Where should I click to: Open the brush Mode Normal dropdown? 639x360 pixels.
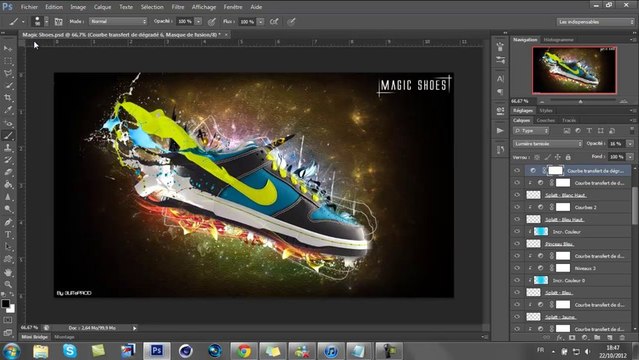tap(118, 21)
